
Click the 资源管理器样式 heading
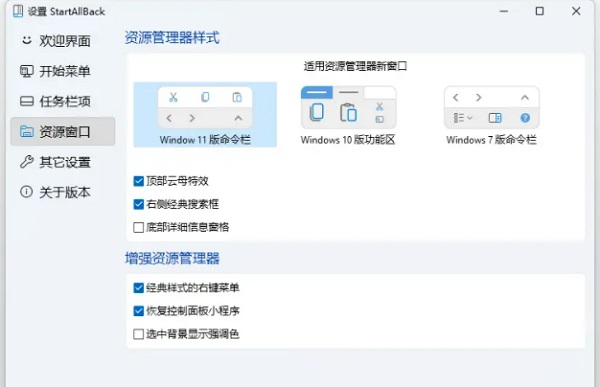coord(172,38)
